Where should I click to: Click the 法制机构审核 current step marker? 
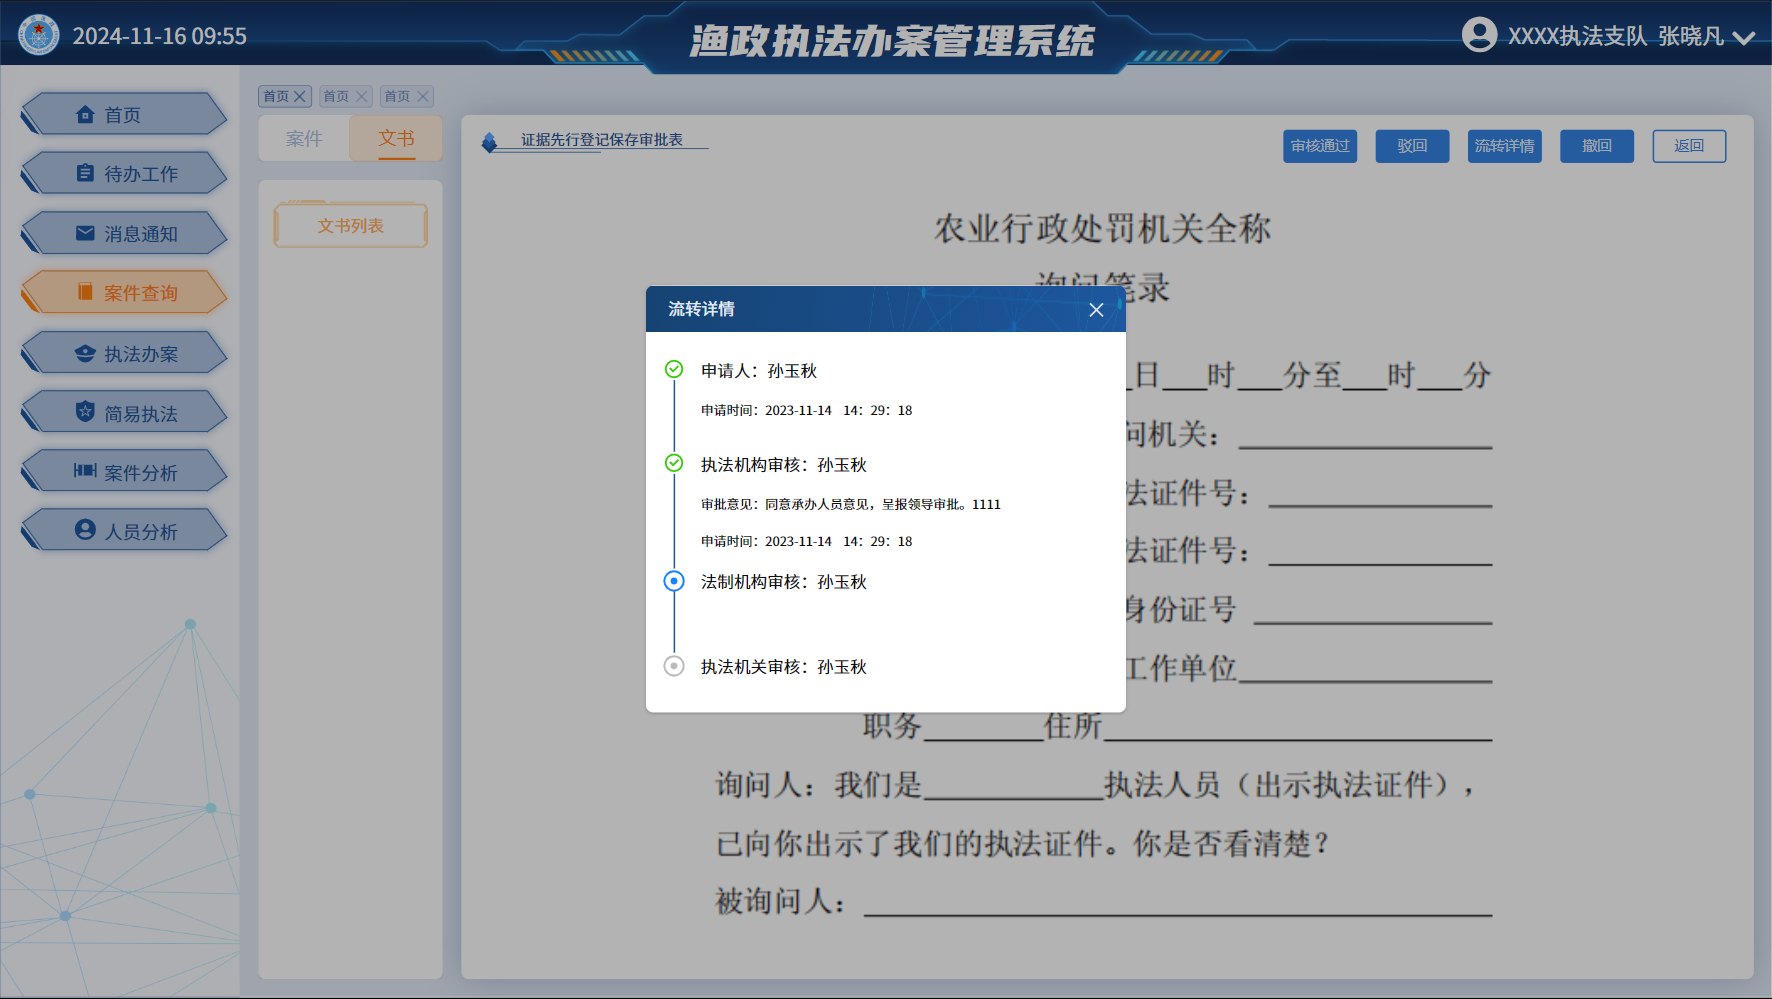tap(674, 581)
